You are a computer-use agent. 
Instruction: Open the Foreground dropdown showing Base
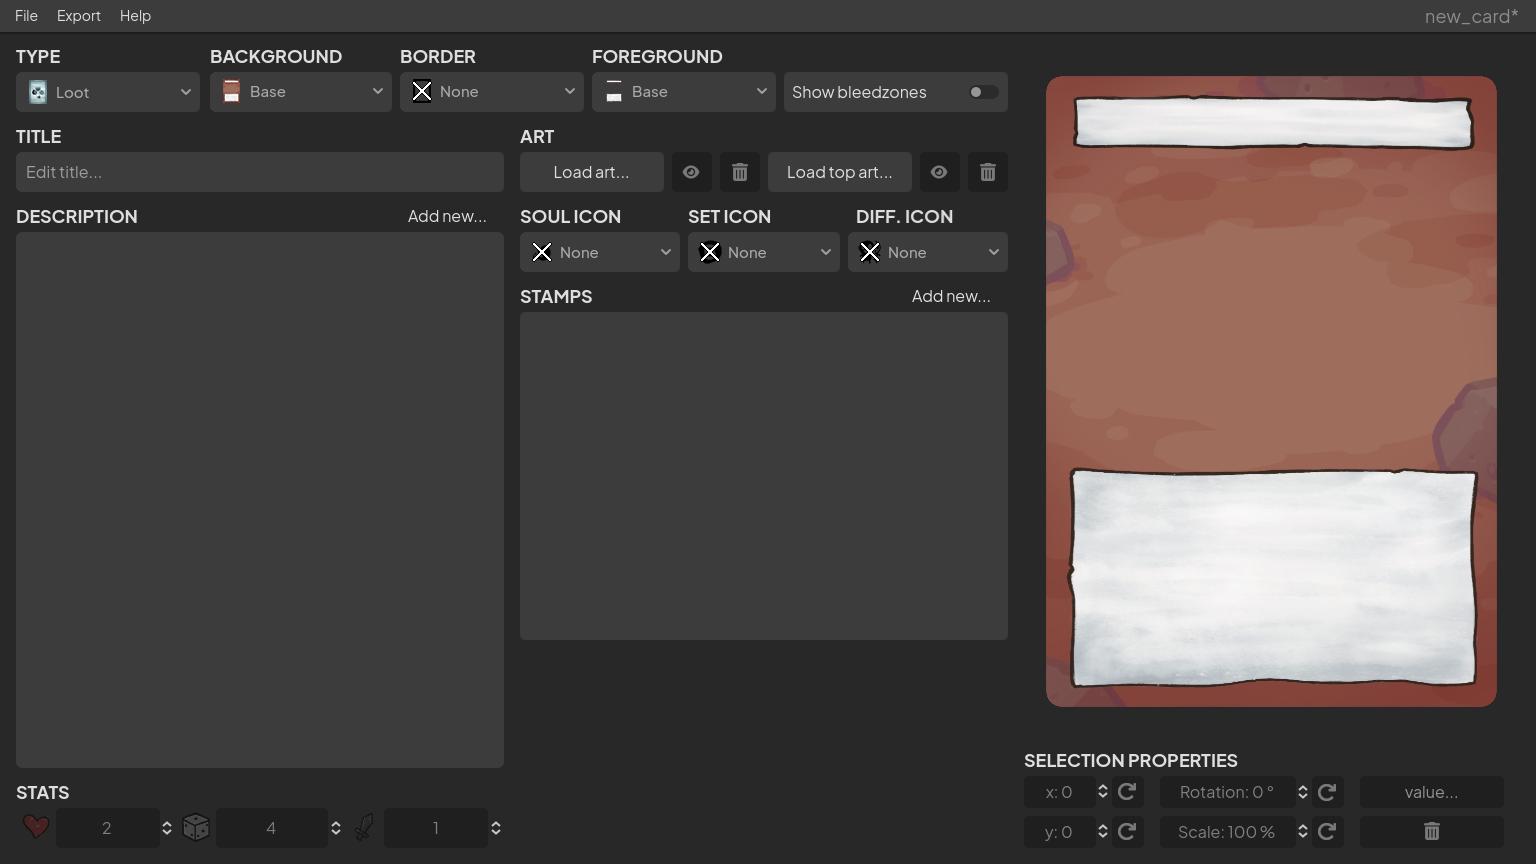tap(684, 92)
